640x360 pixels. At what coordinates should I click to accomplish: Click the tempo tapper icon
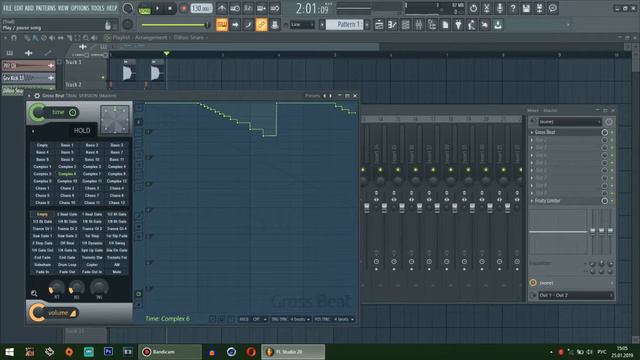coord(471,25)
